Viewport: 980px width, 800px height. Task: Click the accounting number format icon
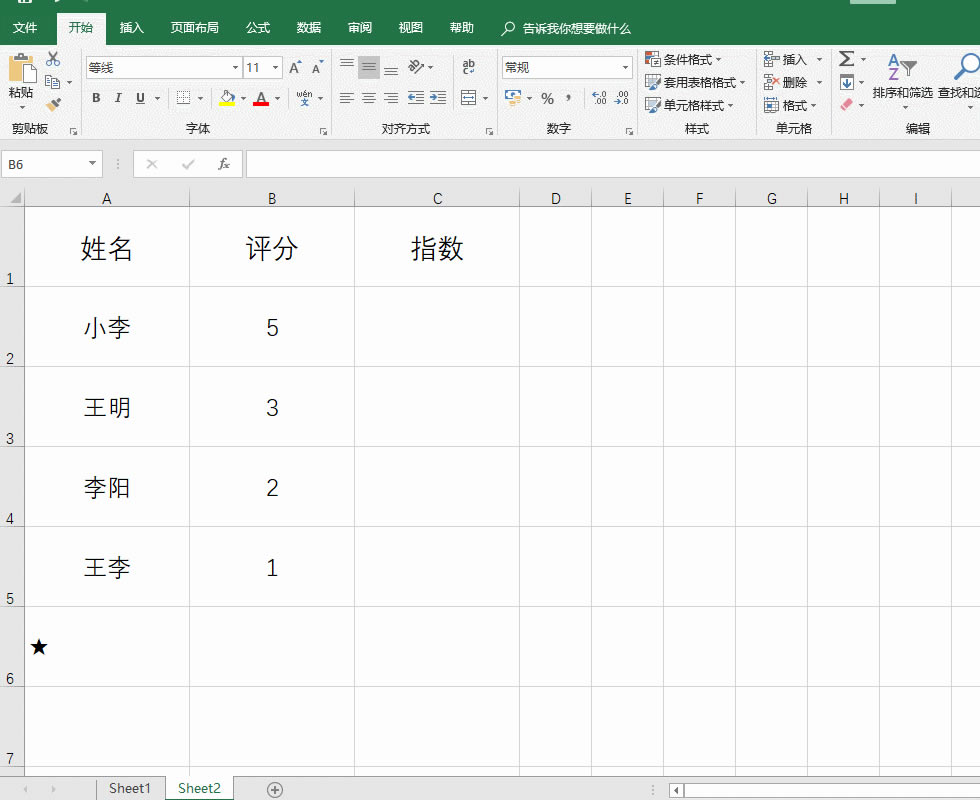coord(513,98)
